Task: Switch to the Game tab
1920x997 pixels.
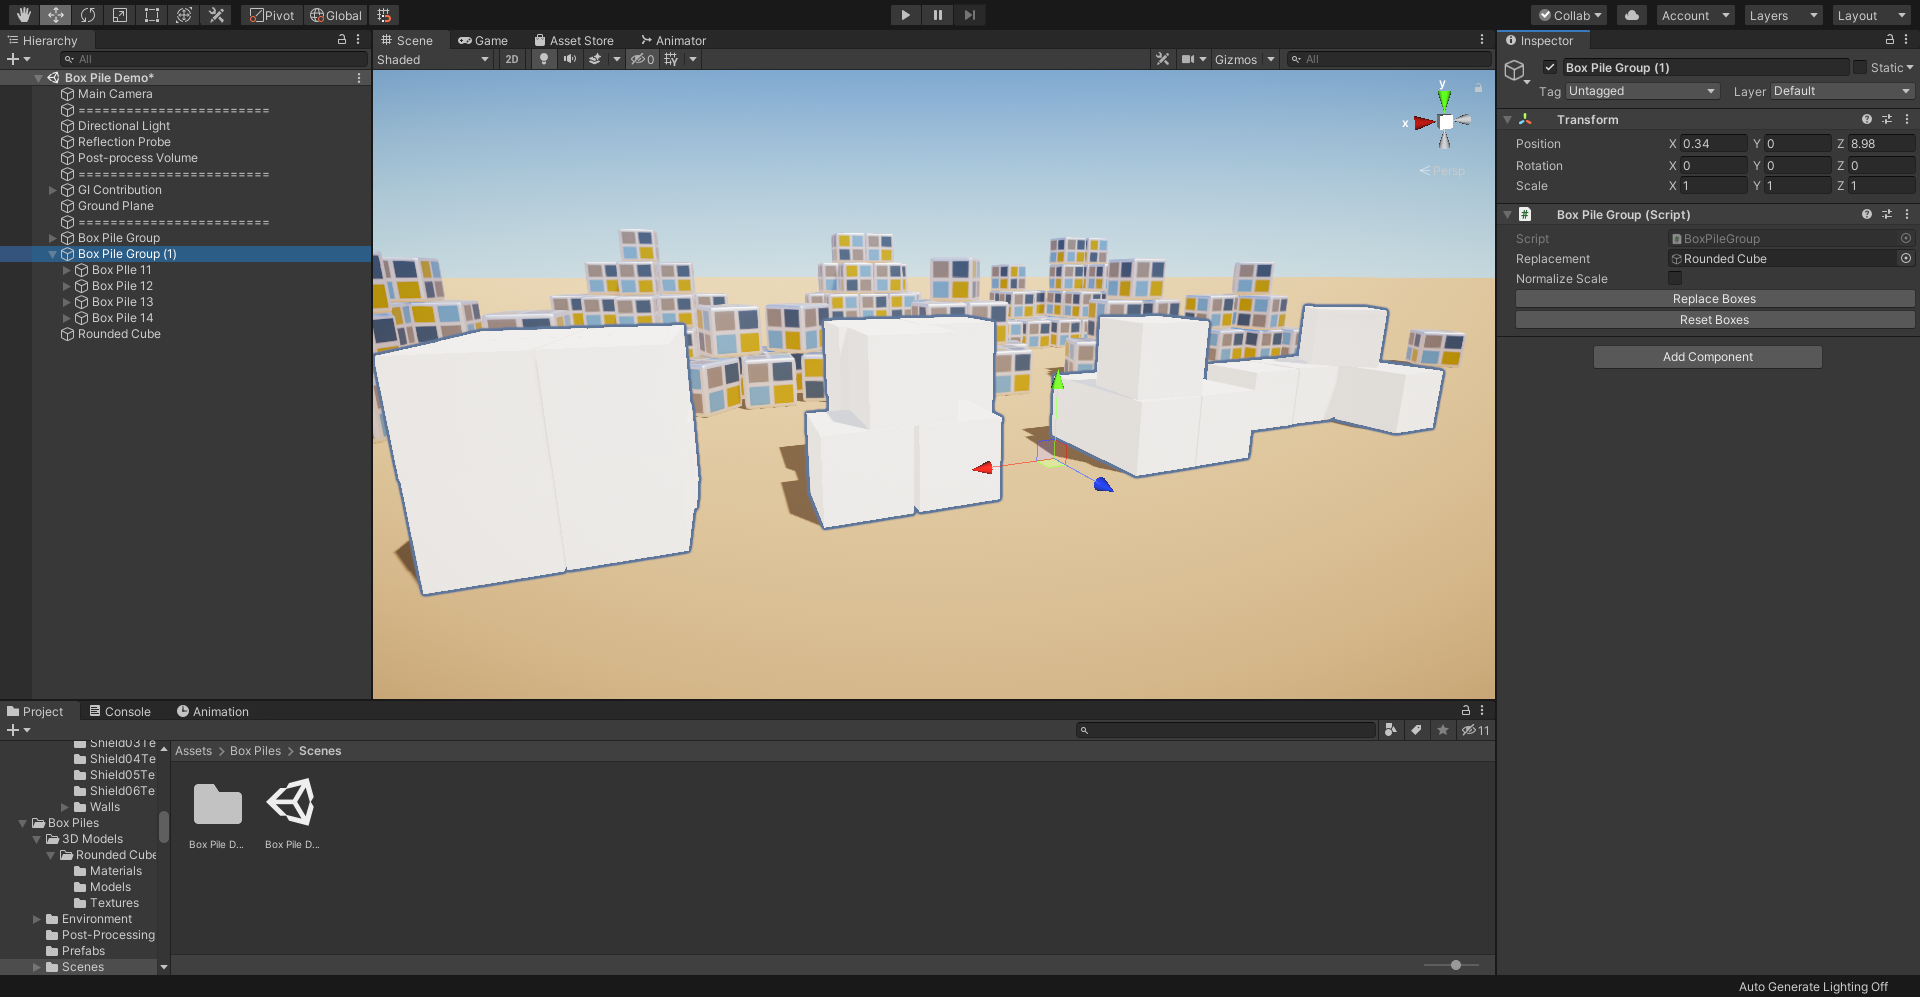Action: point(483,40)
